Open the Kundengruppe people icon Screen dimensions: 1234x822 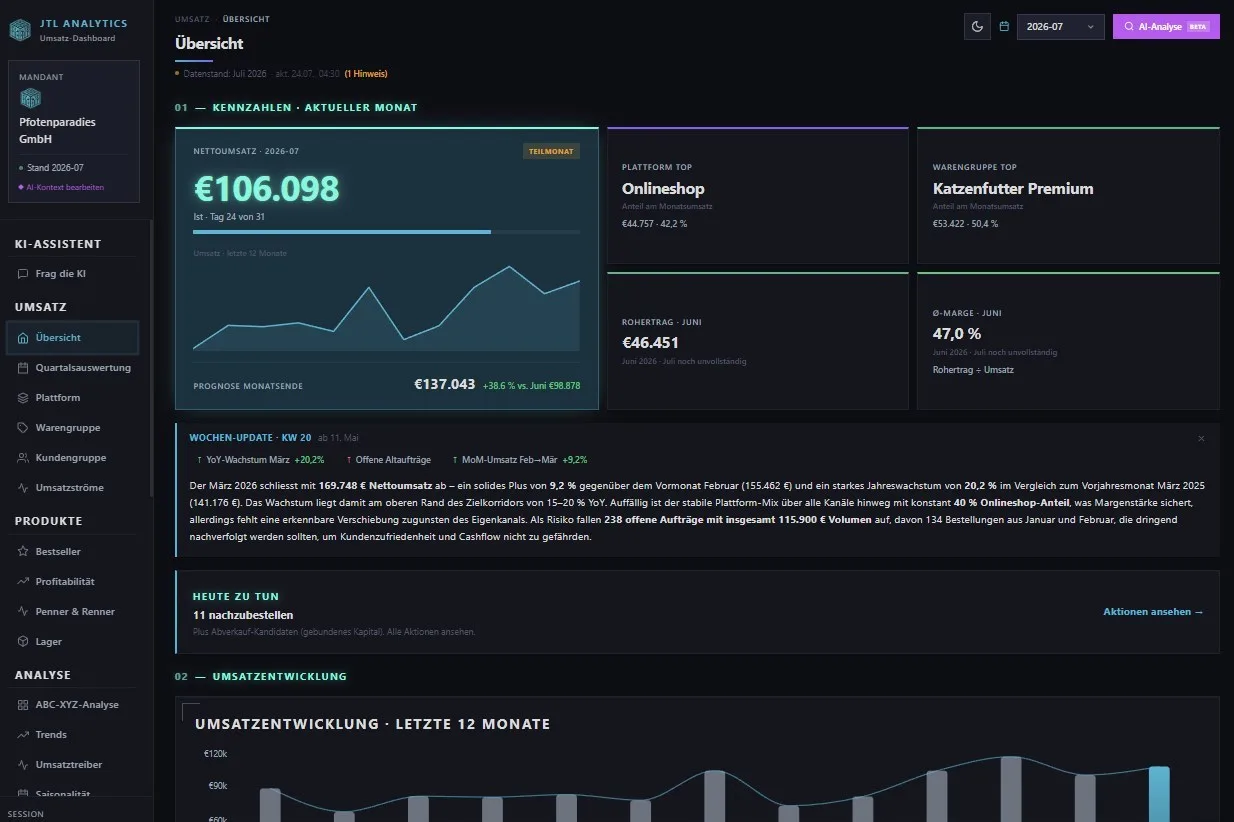click(x=23, y=458)
